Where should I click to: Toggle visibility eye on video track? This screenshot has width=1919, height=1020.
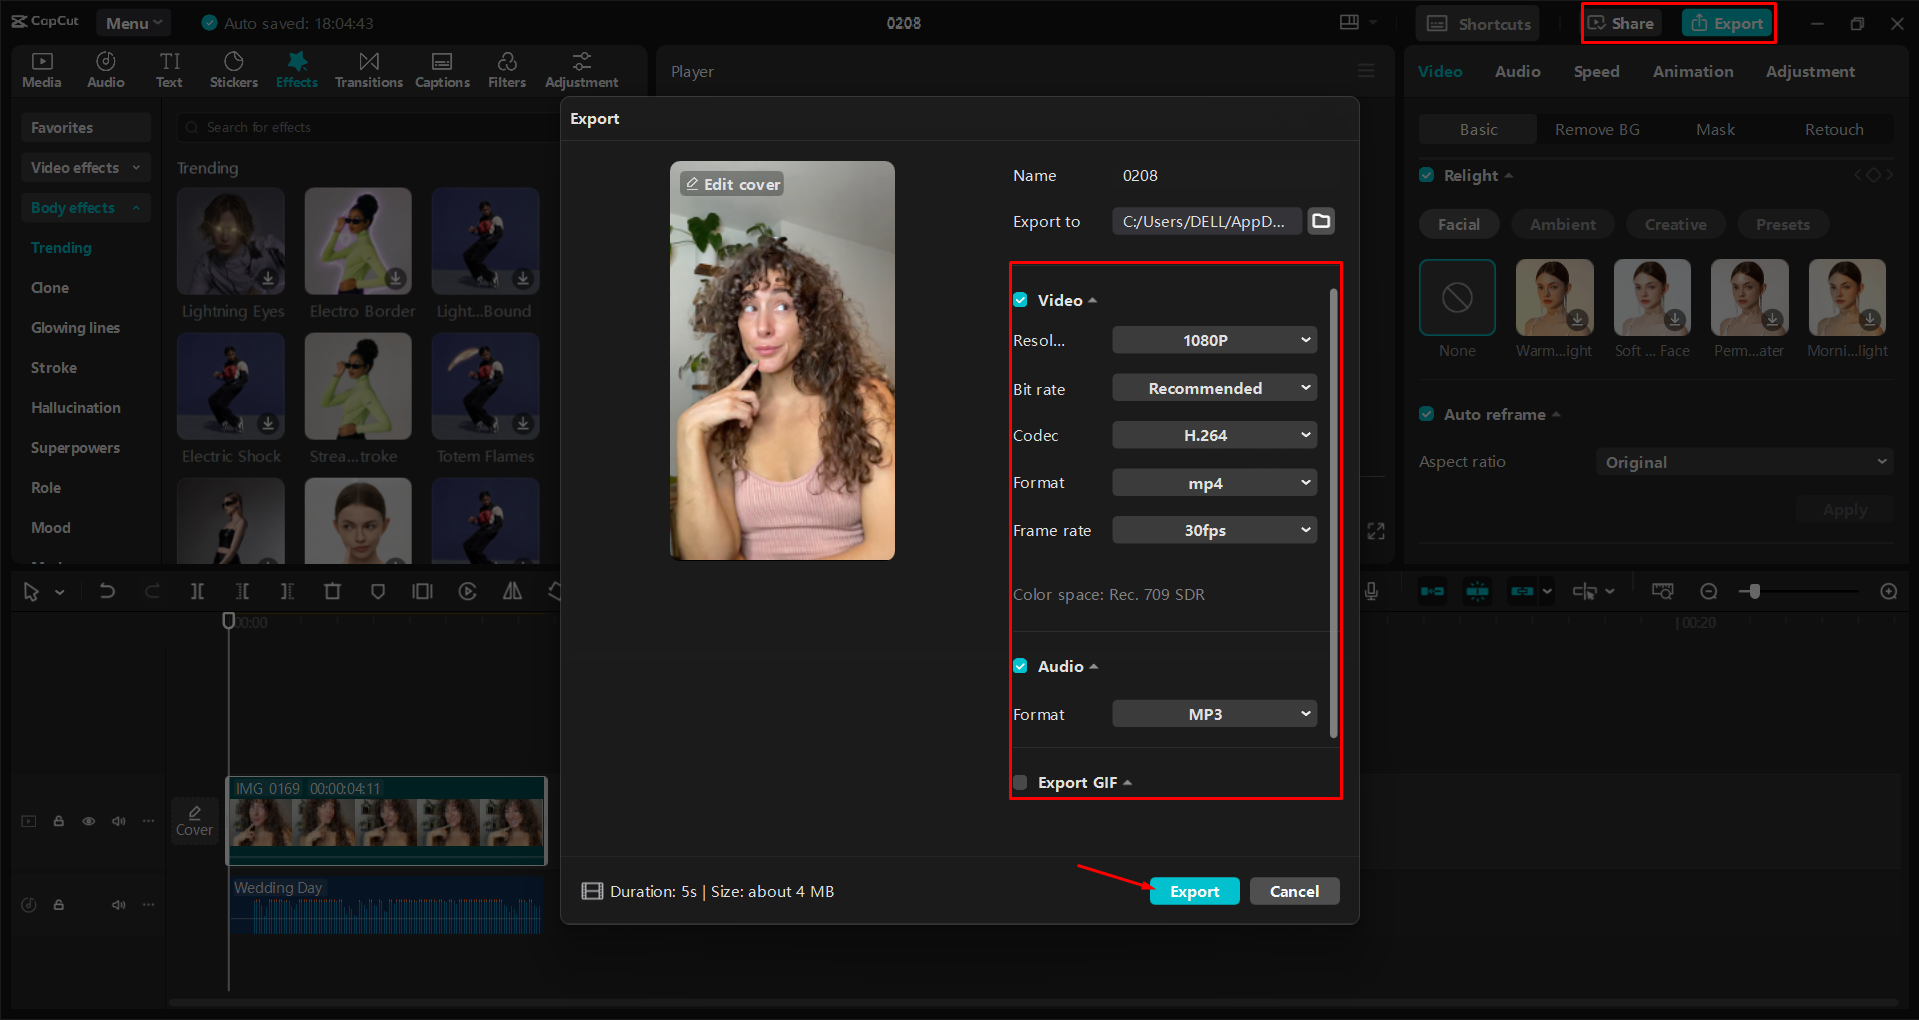(88, 821)
